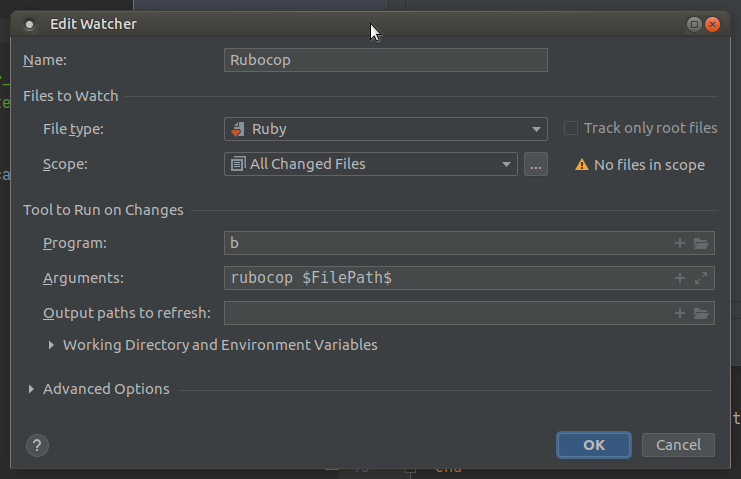
Task: Insert macro using plus icon in Arguments field
Action: [680, 278]
